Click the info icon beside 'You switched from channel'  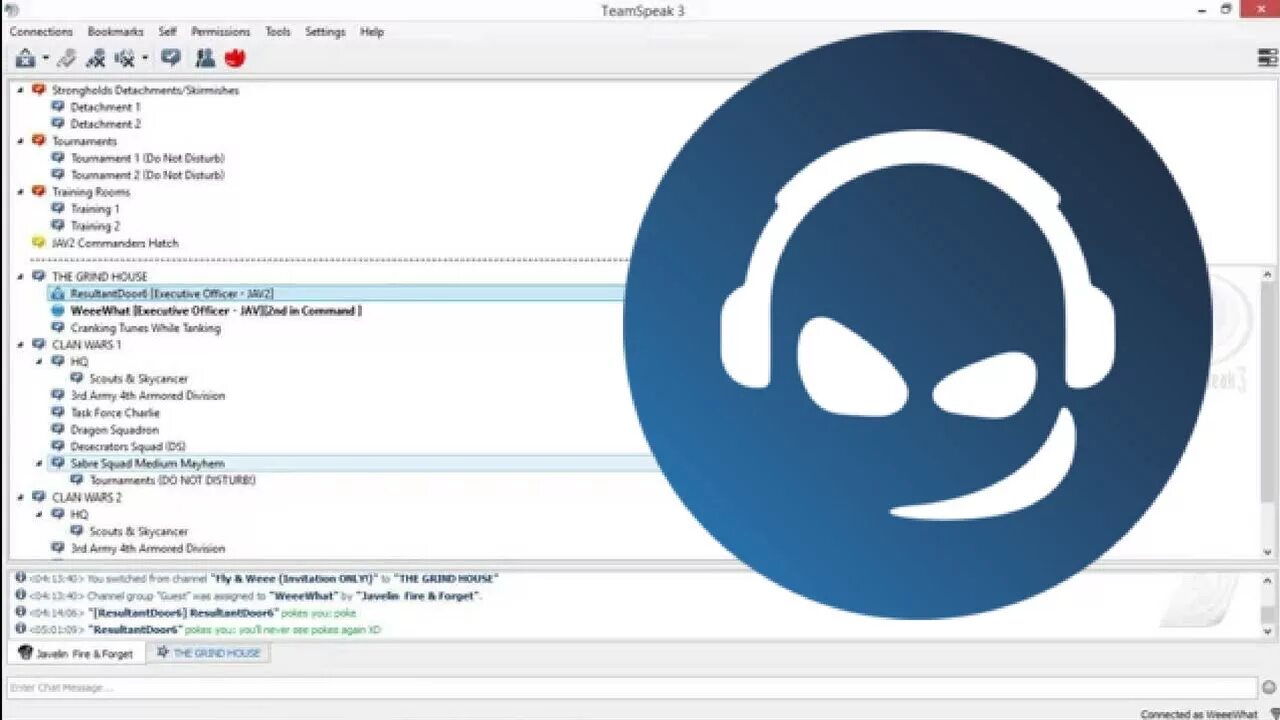point(20,578)
